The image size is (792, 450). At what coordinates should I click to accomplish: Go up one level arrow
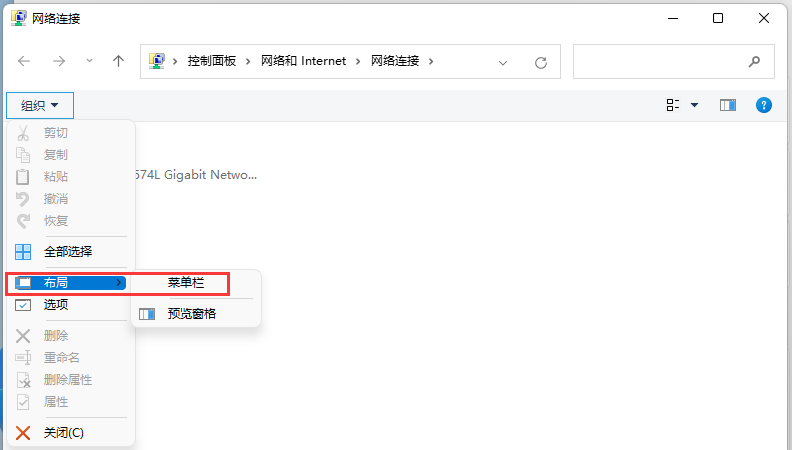[118, 61]
